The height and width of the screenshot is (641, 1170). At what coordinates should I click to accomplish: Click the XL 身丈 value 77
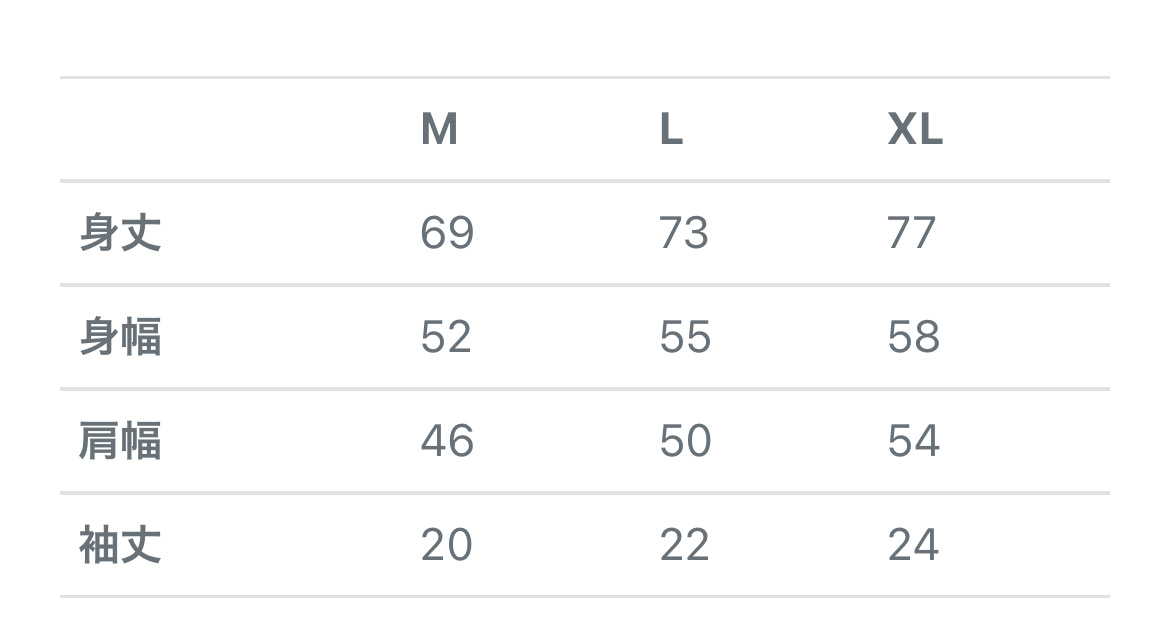912,234
